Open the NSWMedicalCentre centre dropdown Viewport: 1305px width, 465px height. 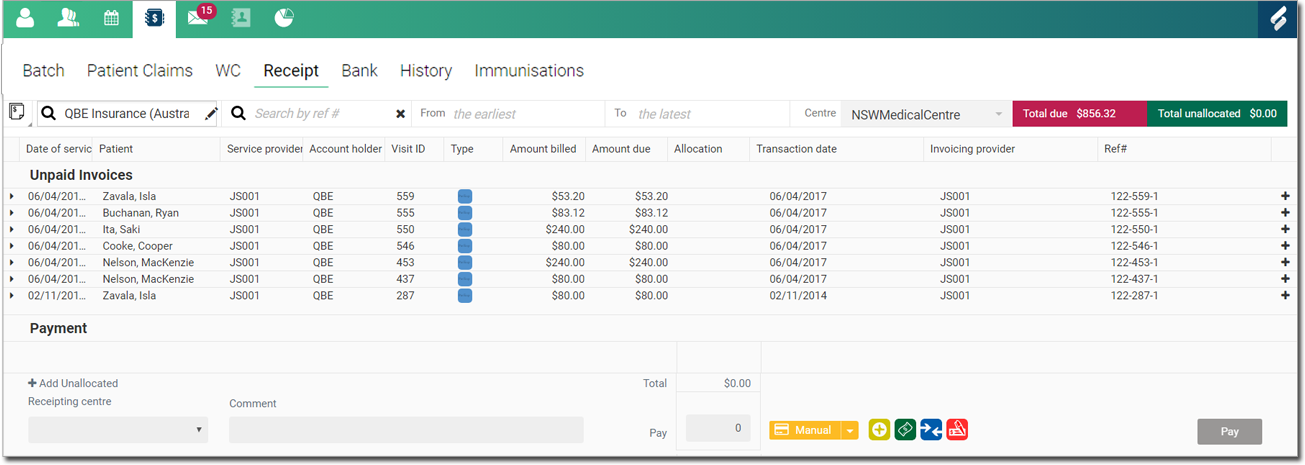pyautogui.click(x=926, y=114)
